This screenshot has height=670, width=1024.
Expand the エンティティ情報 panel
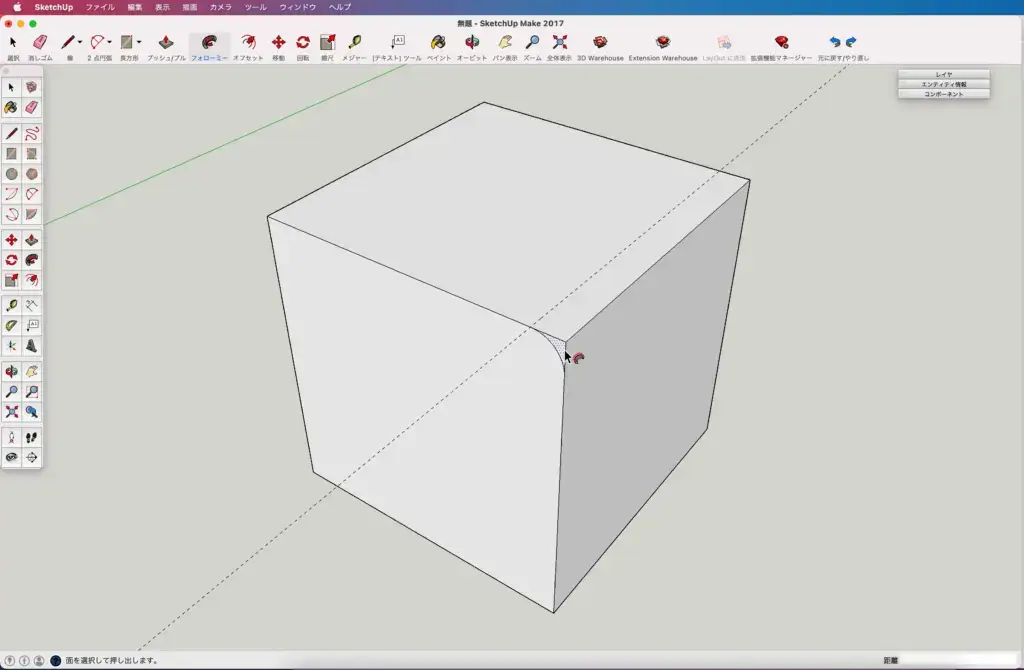tap(944, 84)
